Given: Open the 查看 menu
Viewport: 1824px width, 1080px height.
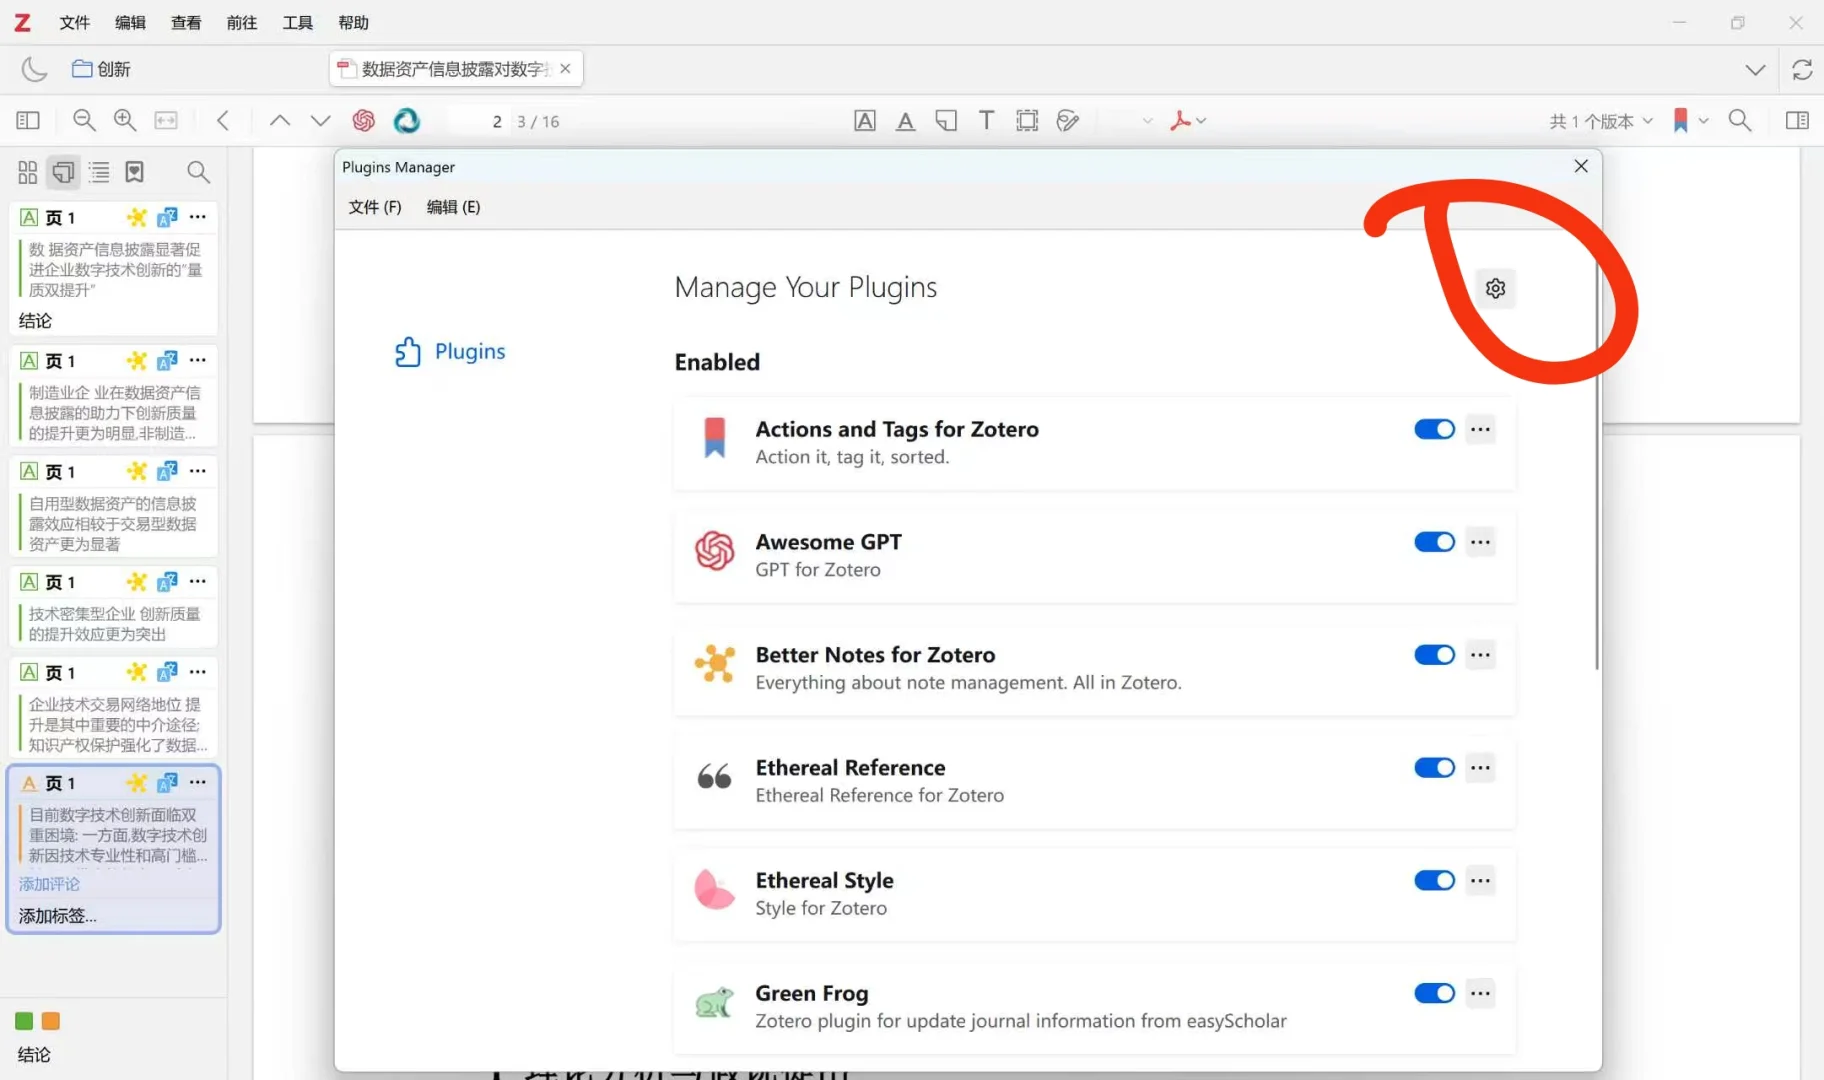Looking at the screenshot, I should click(186, 23).
